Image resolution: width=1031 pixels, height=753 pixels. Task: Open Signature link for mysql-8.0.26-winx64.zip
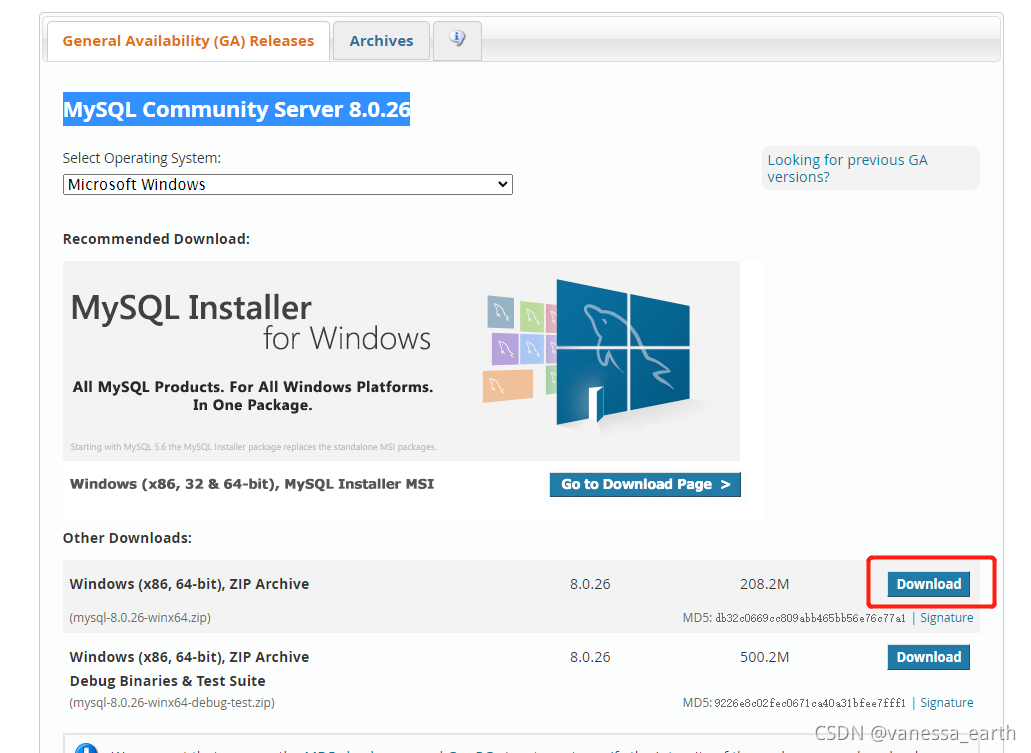pyautogui.click(x=946, y=618)
